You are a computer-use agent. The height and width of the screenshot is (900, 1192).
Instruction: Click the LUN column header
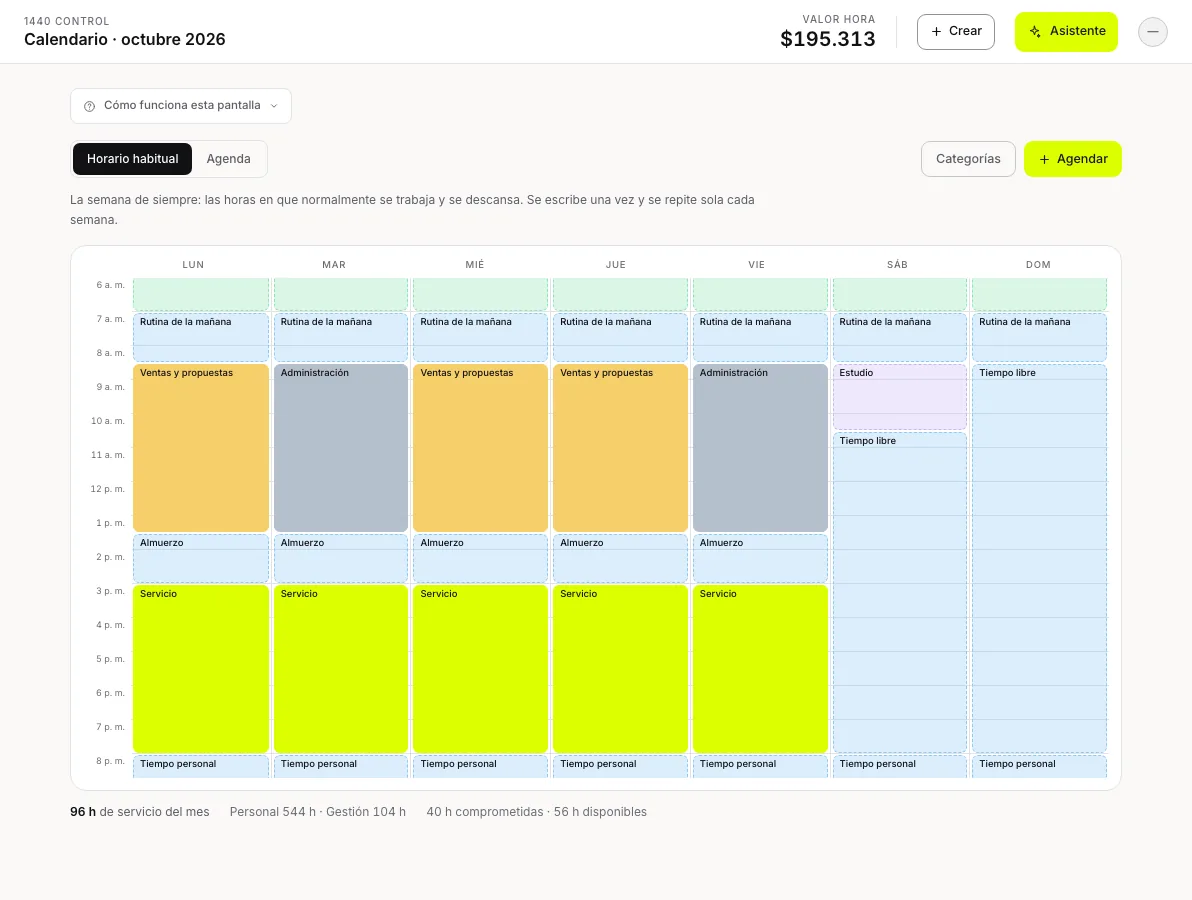click(x=193, y=265)
